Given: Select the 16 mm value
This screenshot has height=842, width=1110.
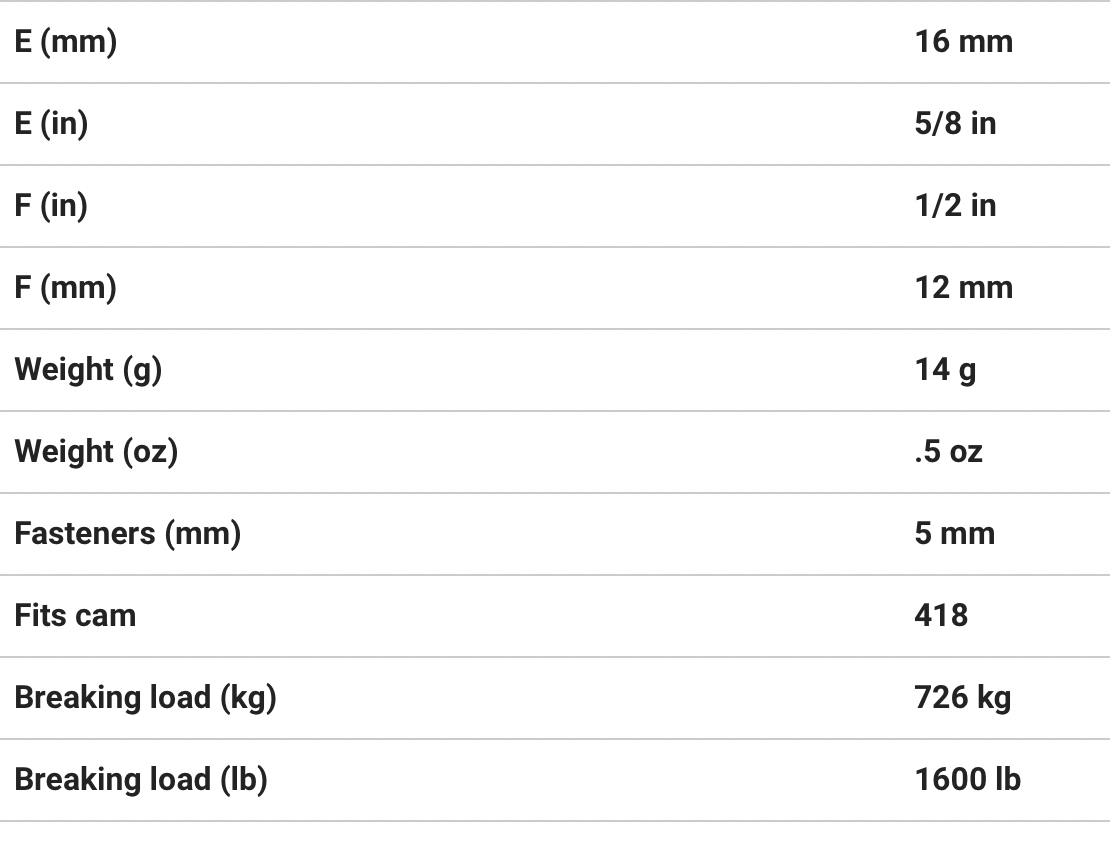Looking at the screenshot, I should pyautogui.click(x=963, y=42).
